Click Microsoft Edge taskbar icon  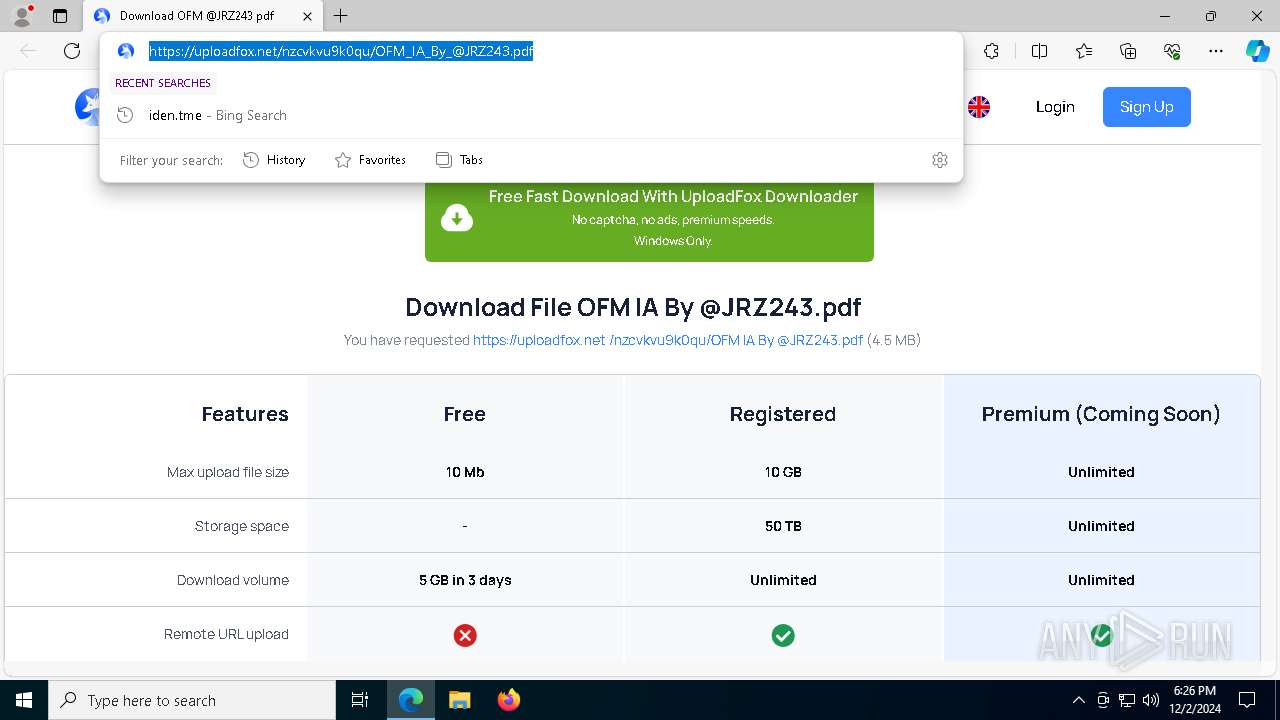tap(411, 700)
